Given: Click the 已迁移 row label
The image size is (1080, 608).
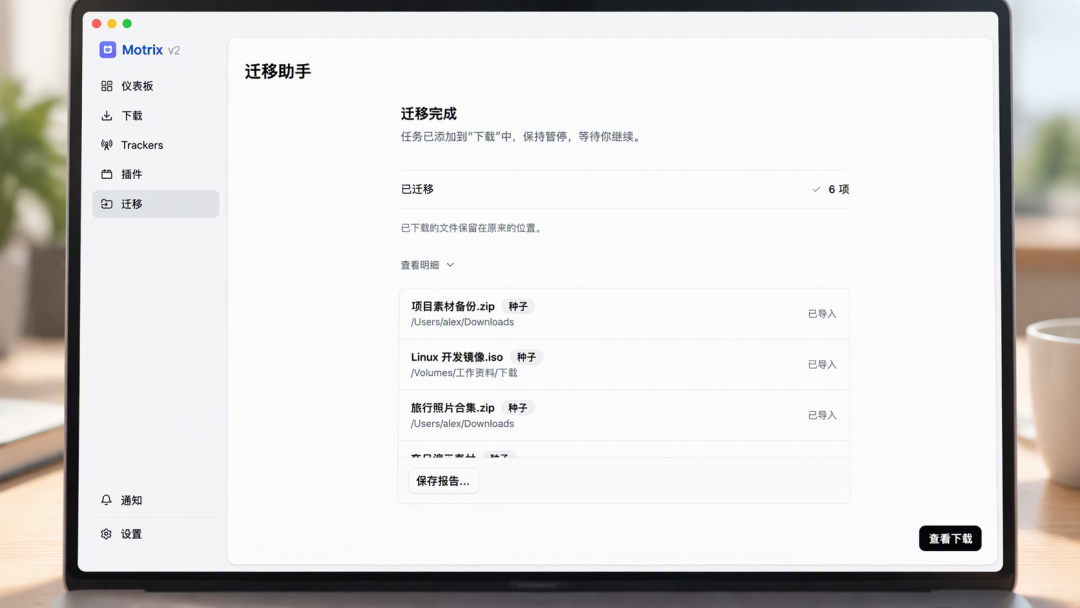Looking at the screenshot, I should point(417,189).
